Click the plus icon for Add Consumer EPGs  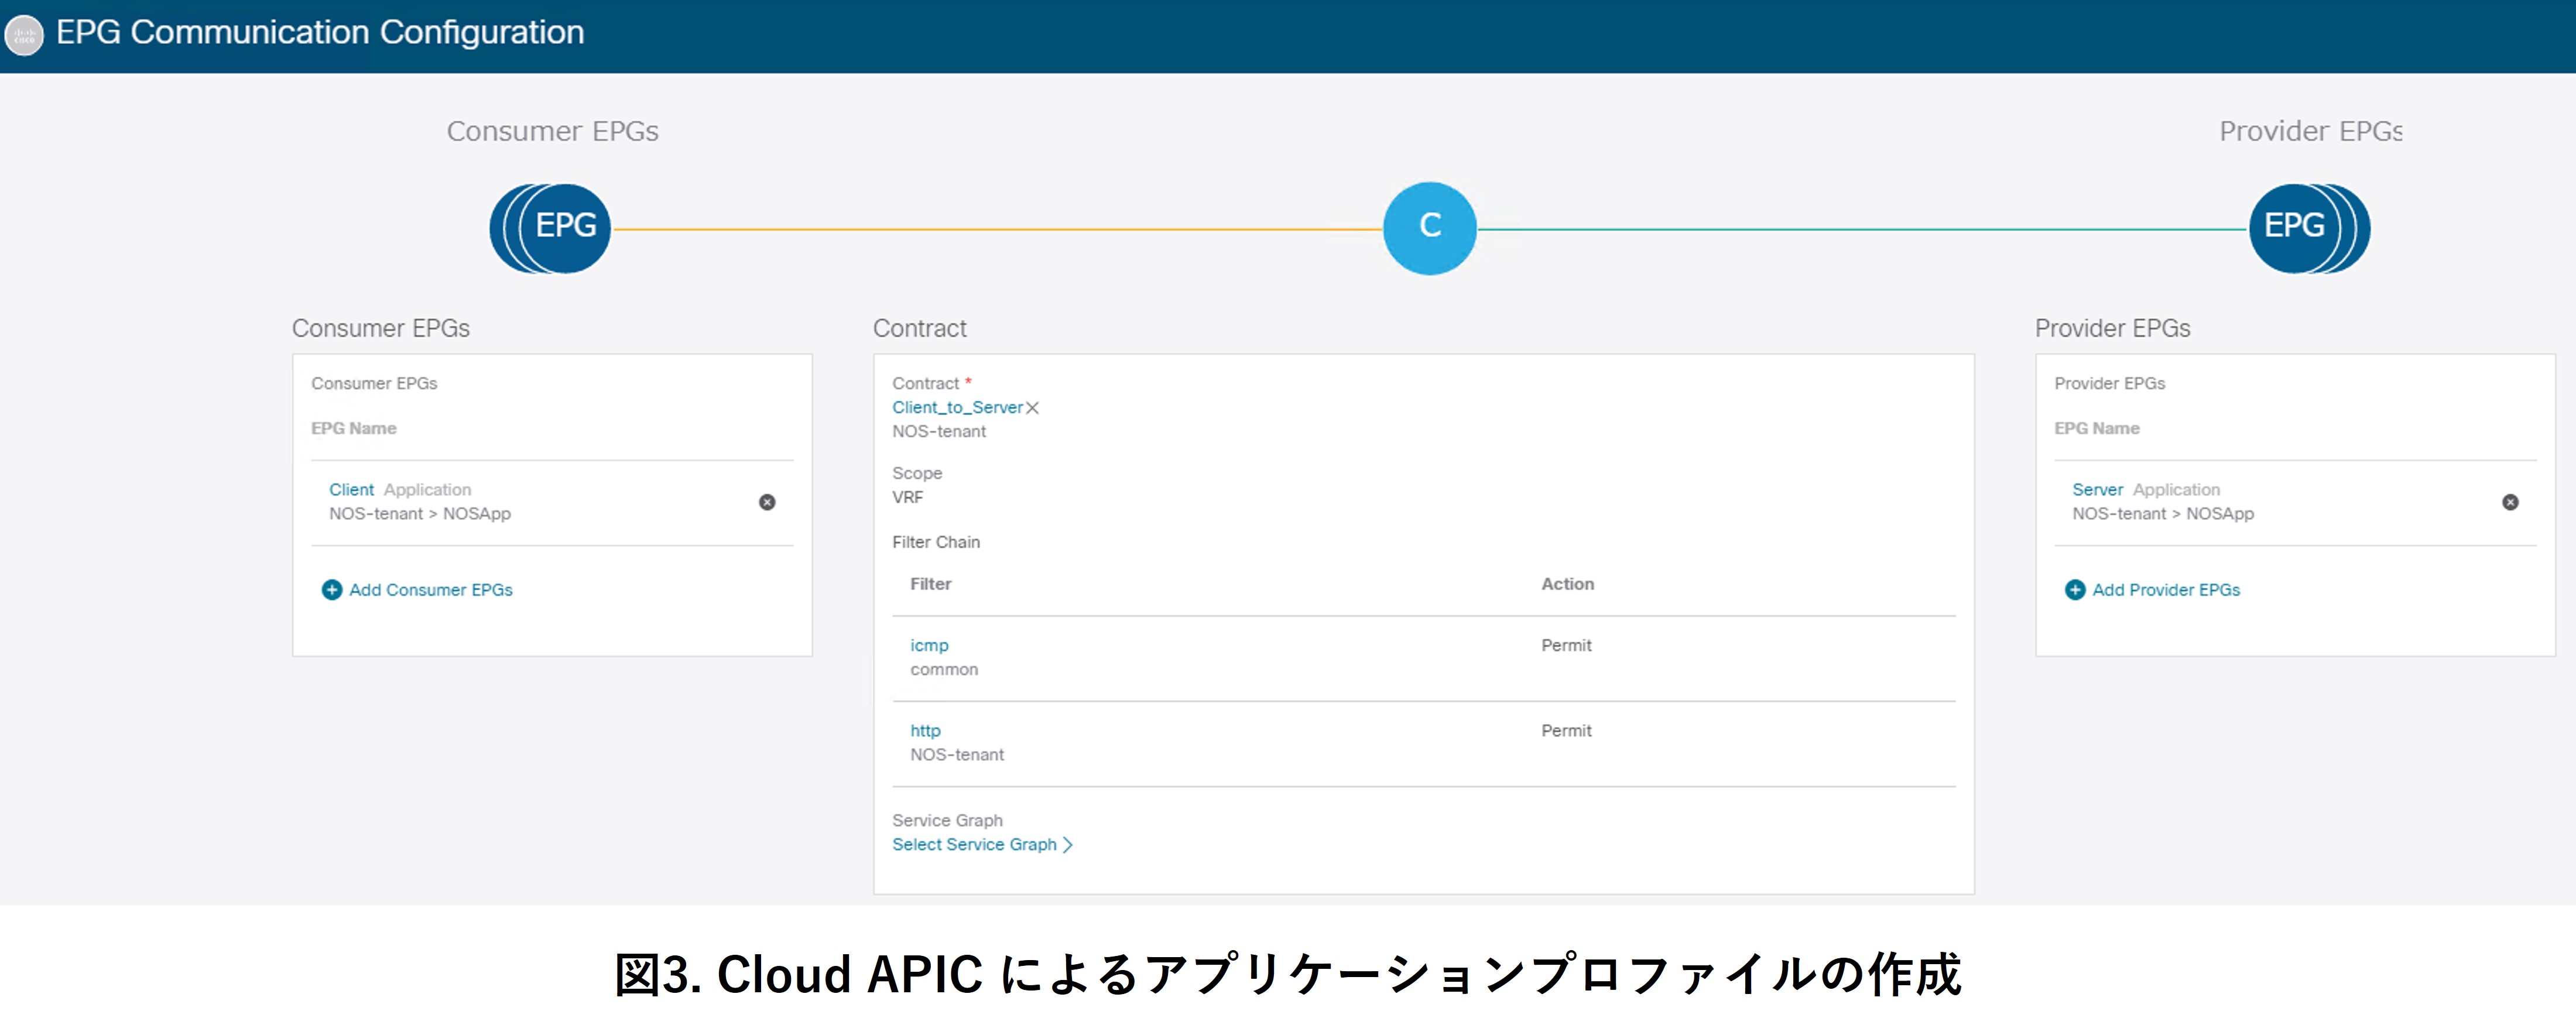[332, 590]
